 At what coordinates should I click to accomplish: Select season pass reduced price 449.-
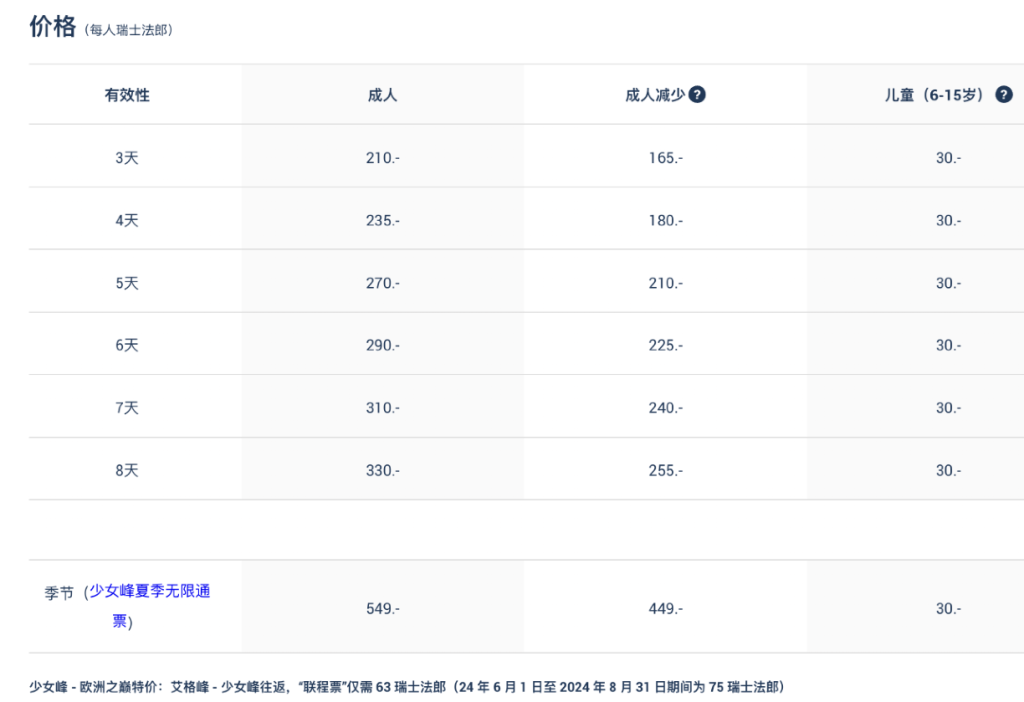(x=665, y=609)
